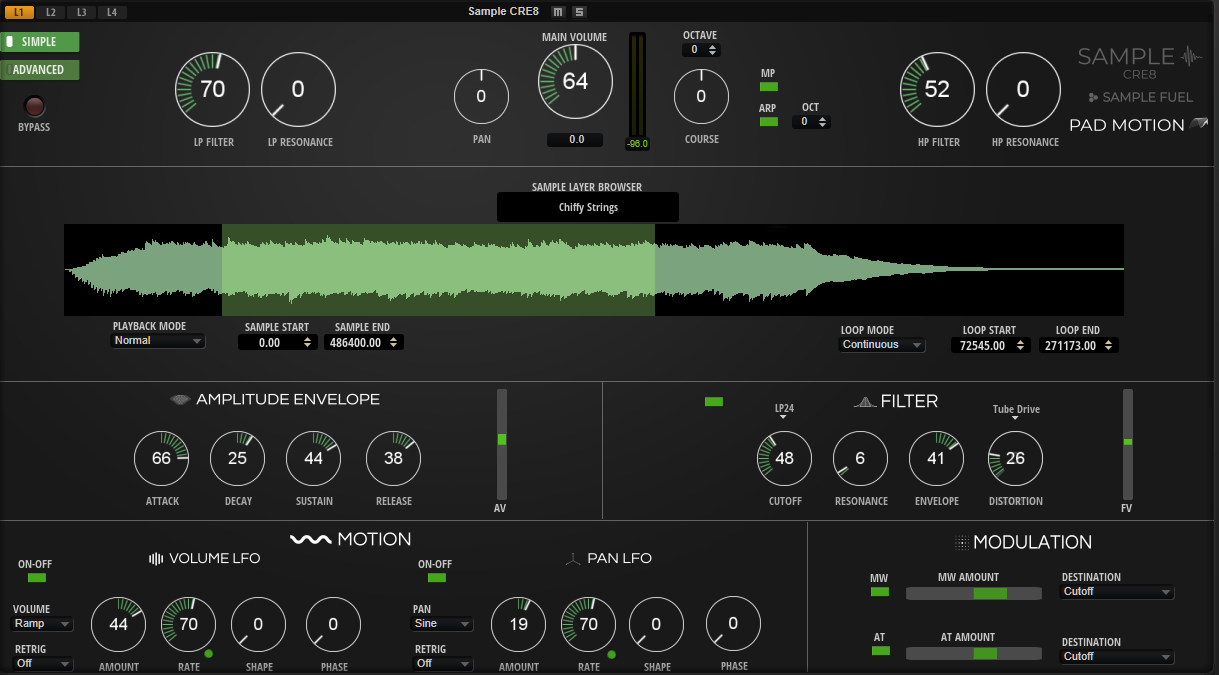This screenshot has height=675, width=1219.
Task: Toggle the MP green switch
Action: (x=768, y=87)
